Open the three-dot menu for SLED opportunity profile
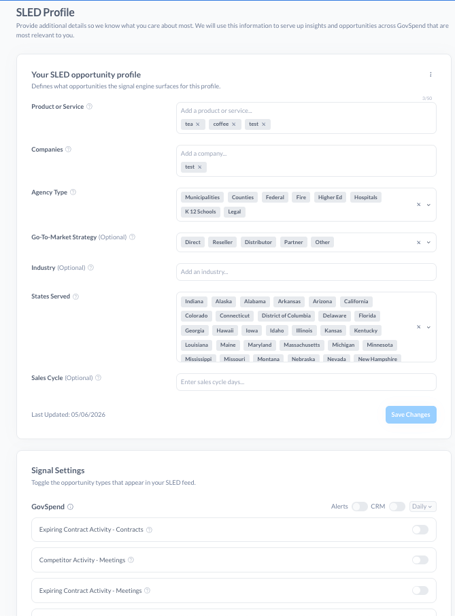Viewport: 455px width, 616px height. 430,75
